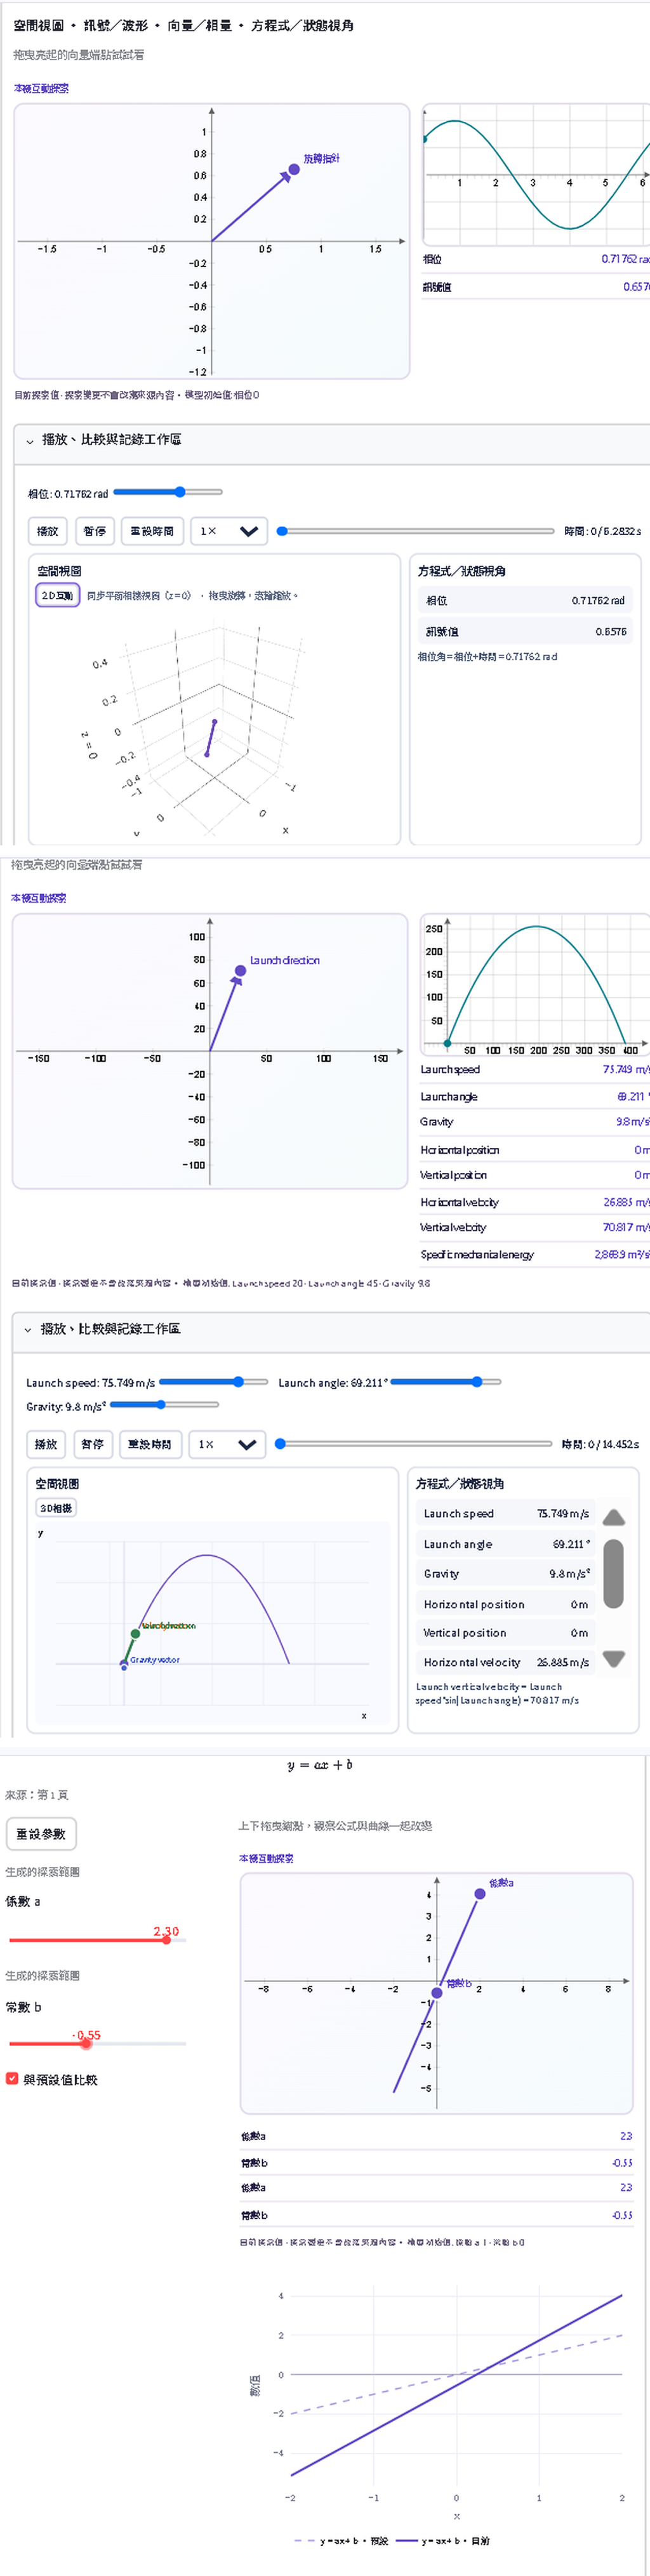Click the 'Vertical velocity' row showing 70.817 m/s
Viewport: 650px width, 2576px height.
(x=535, y=1227)
